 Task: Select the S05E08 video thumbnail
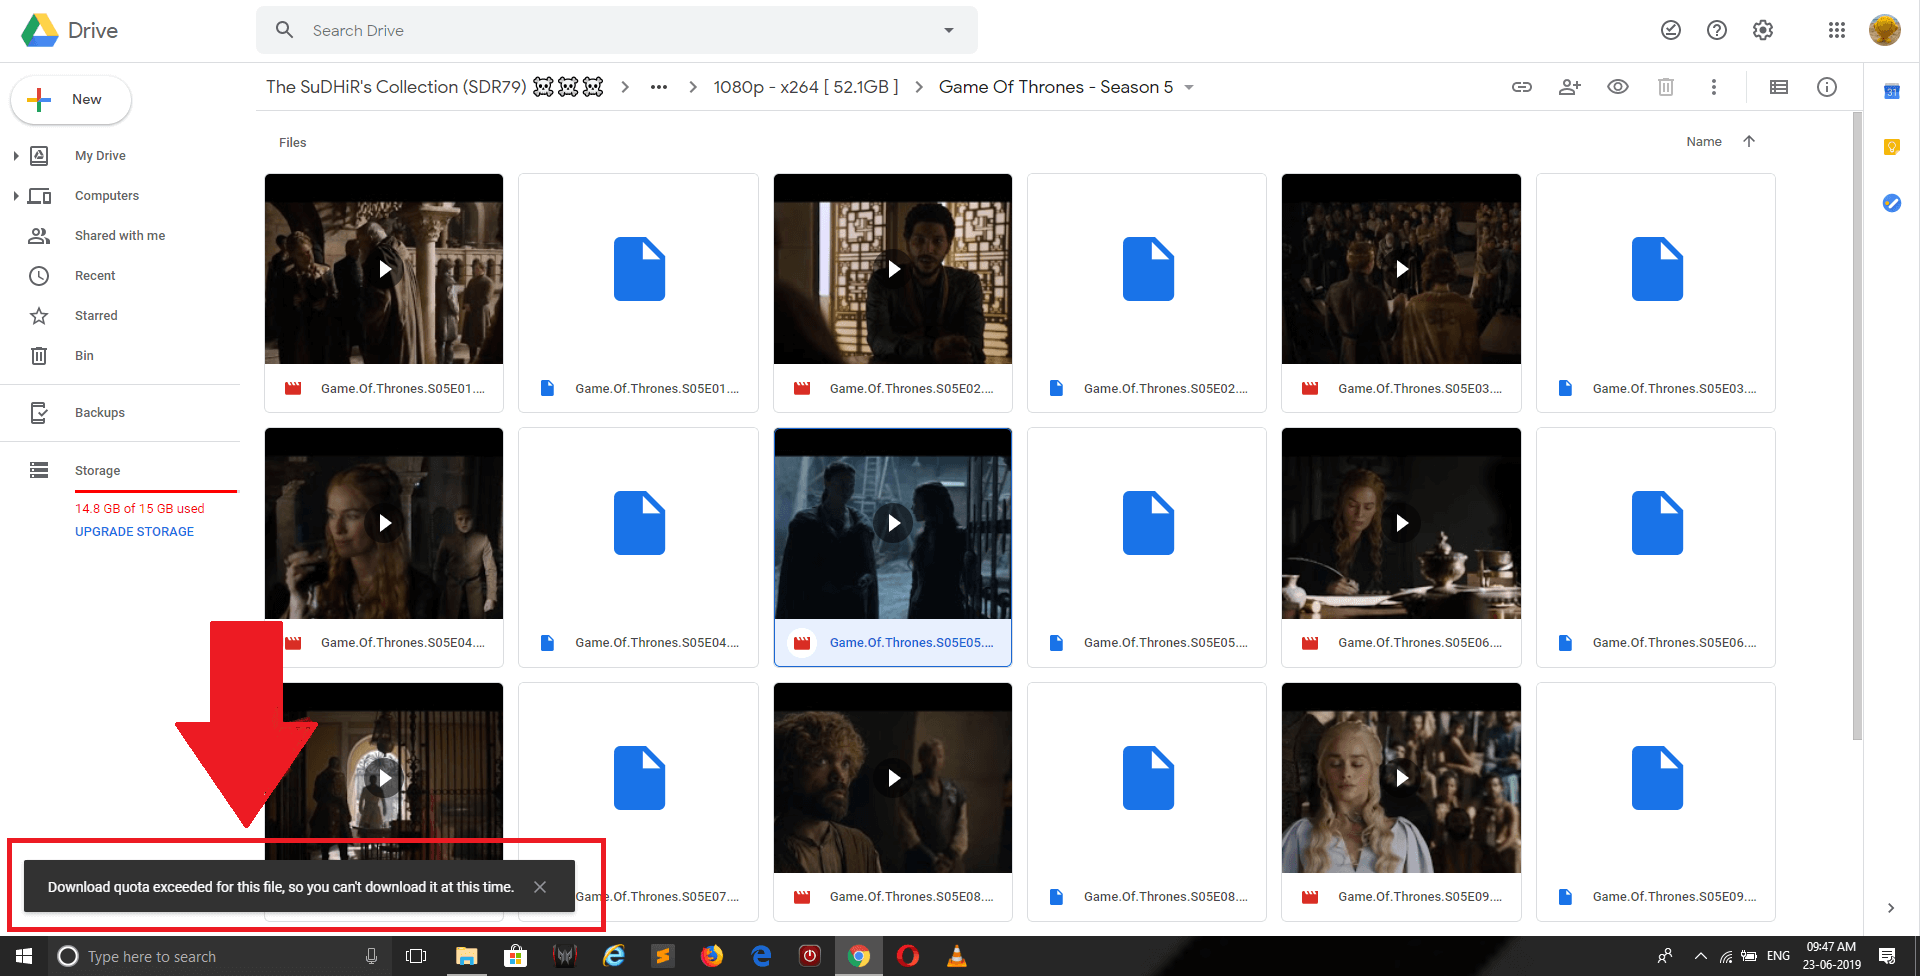893,778
